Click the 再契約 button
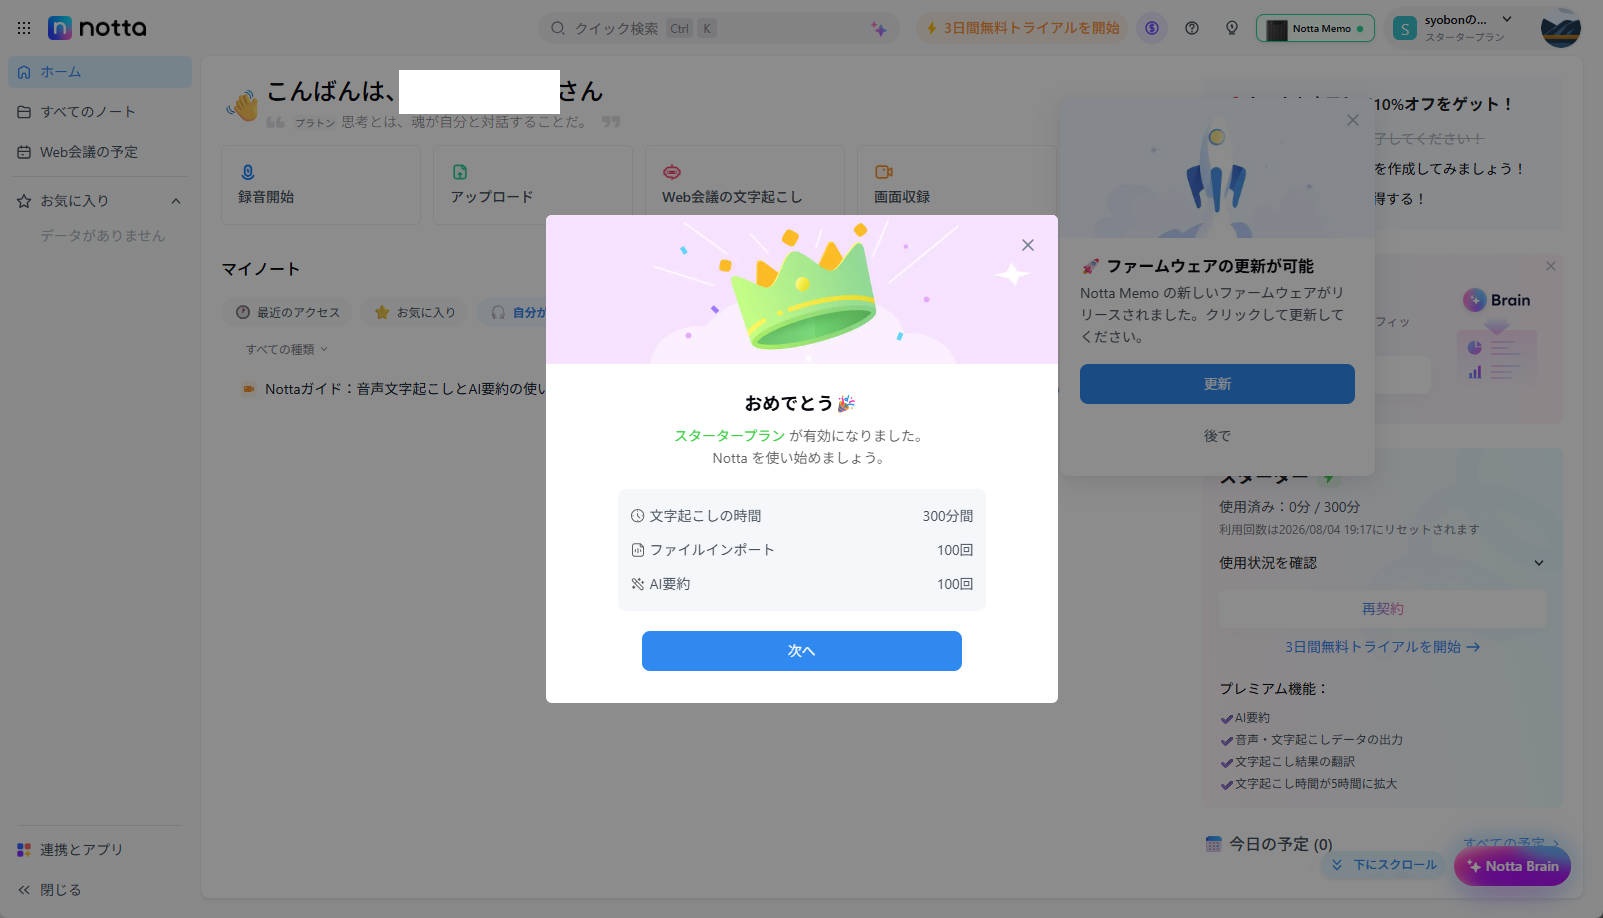Screen dimensions: 1603x918 click(x=1382, y=609)
